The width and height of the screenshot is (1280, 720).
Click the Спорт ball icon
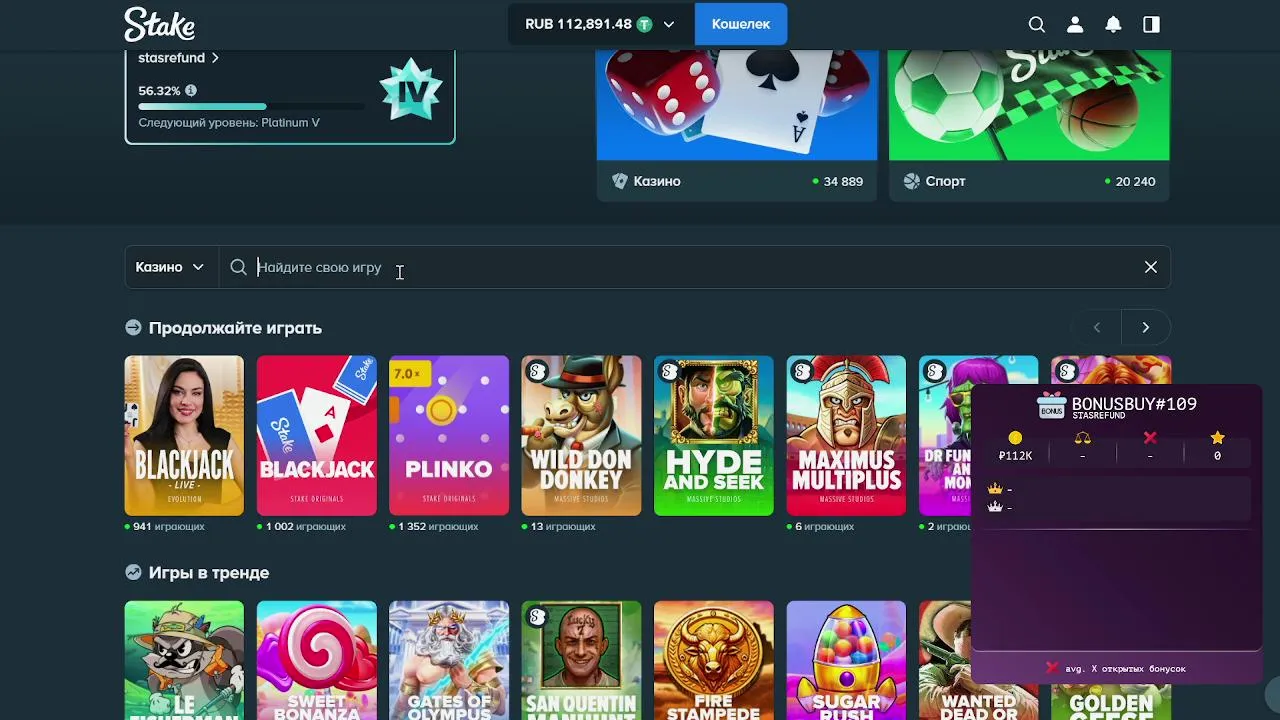911,181
